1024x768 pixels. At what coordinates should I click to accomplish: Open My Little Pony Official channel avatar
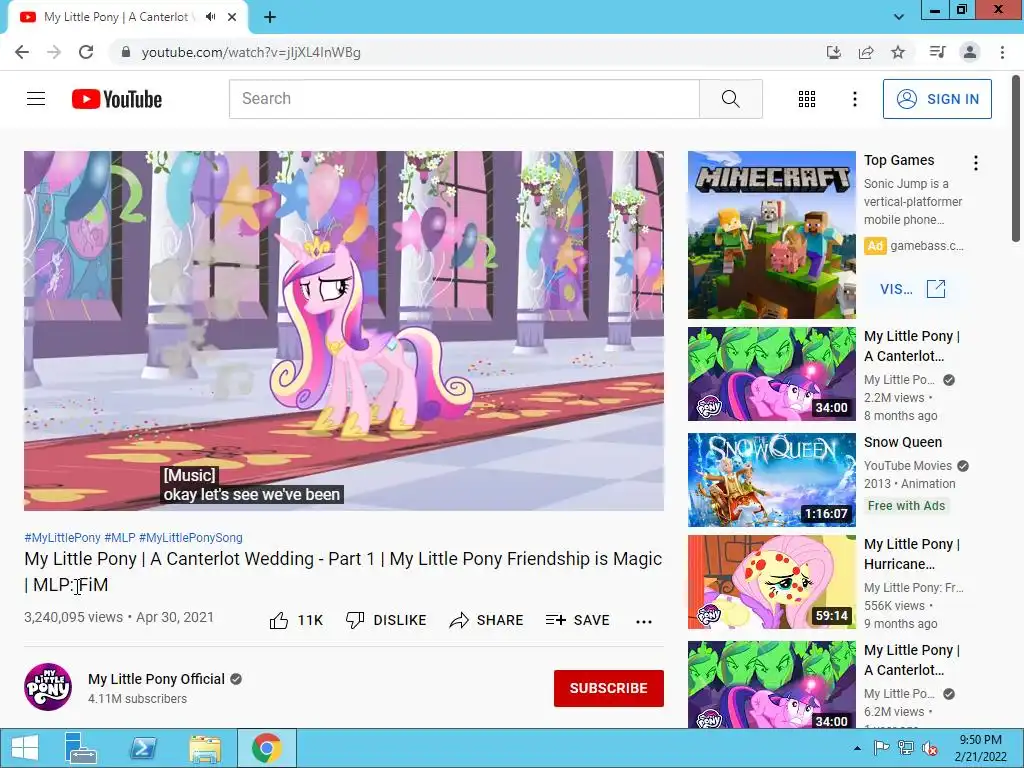[x=48, y=687]
